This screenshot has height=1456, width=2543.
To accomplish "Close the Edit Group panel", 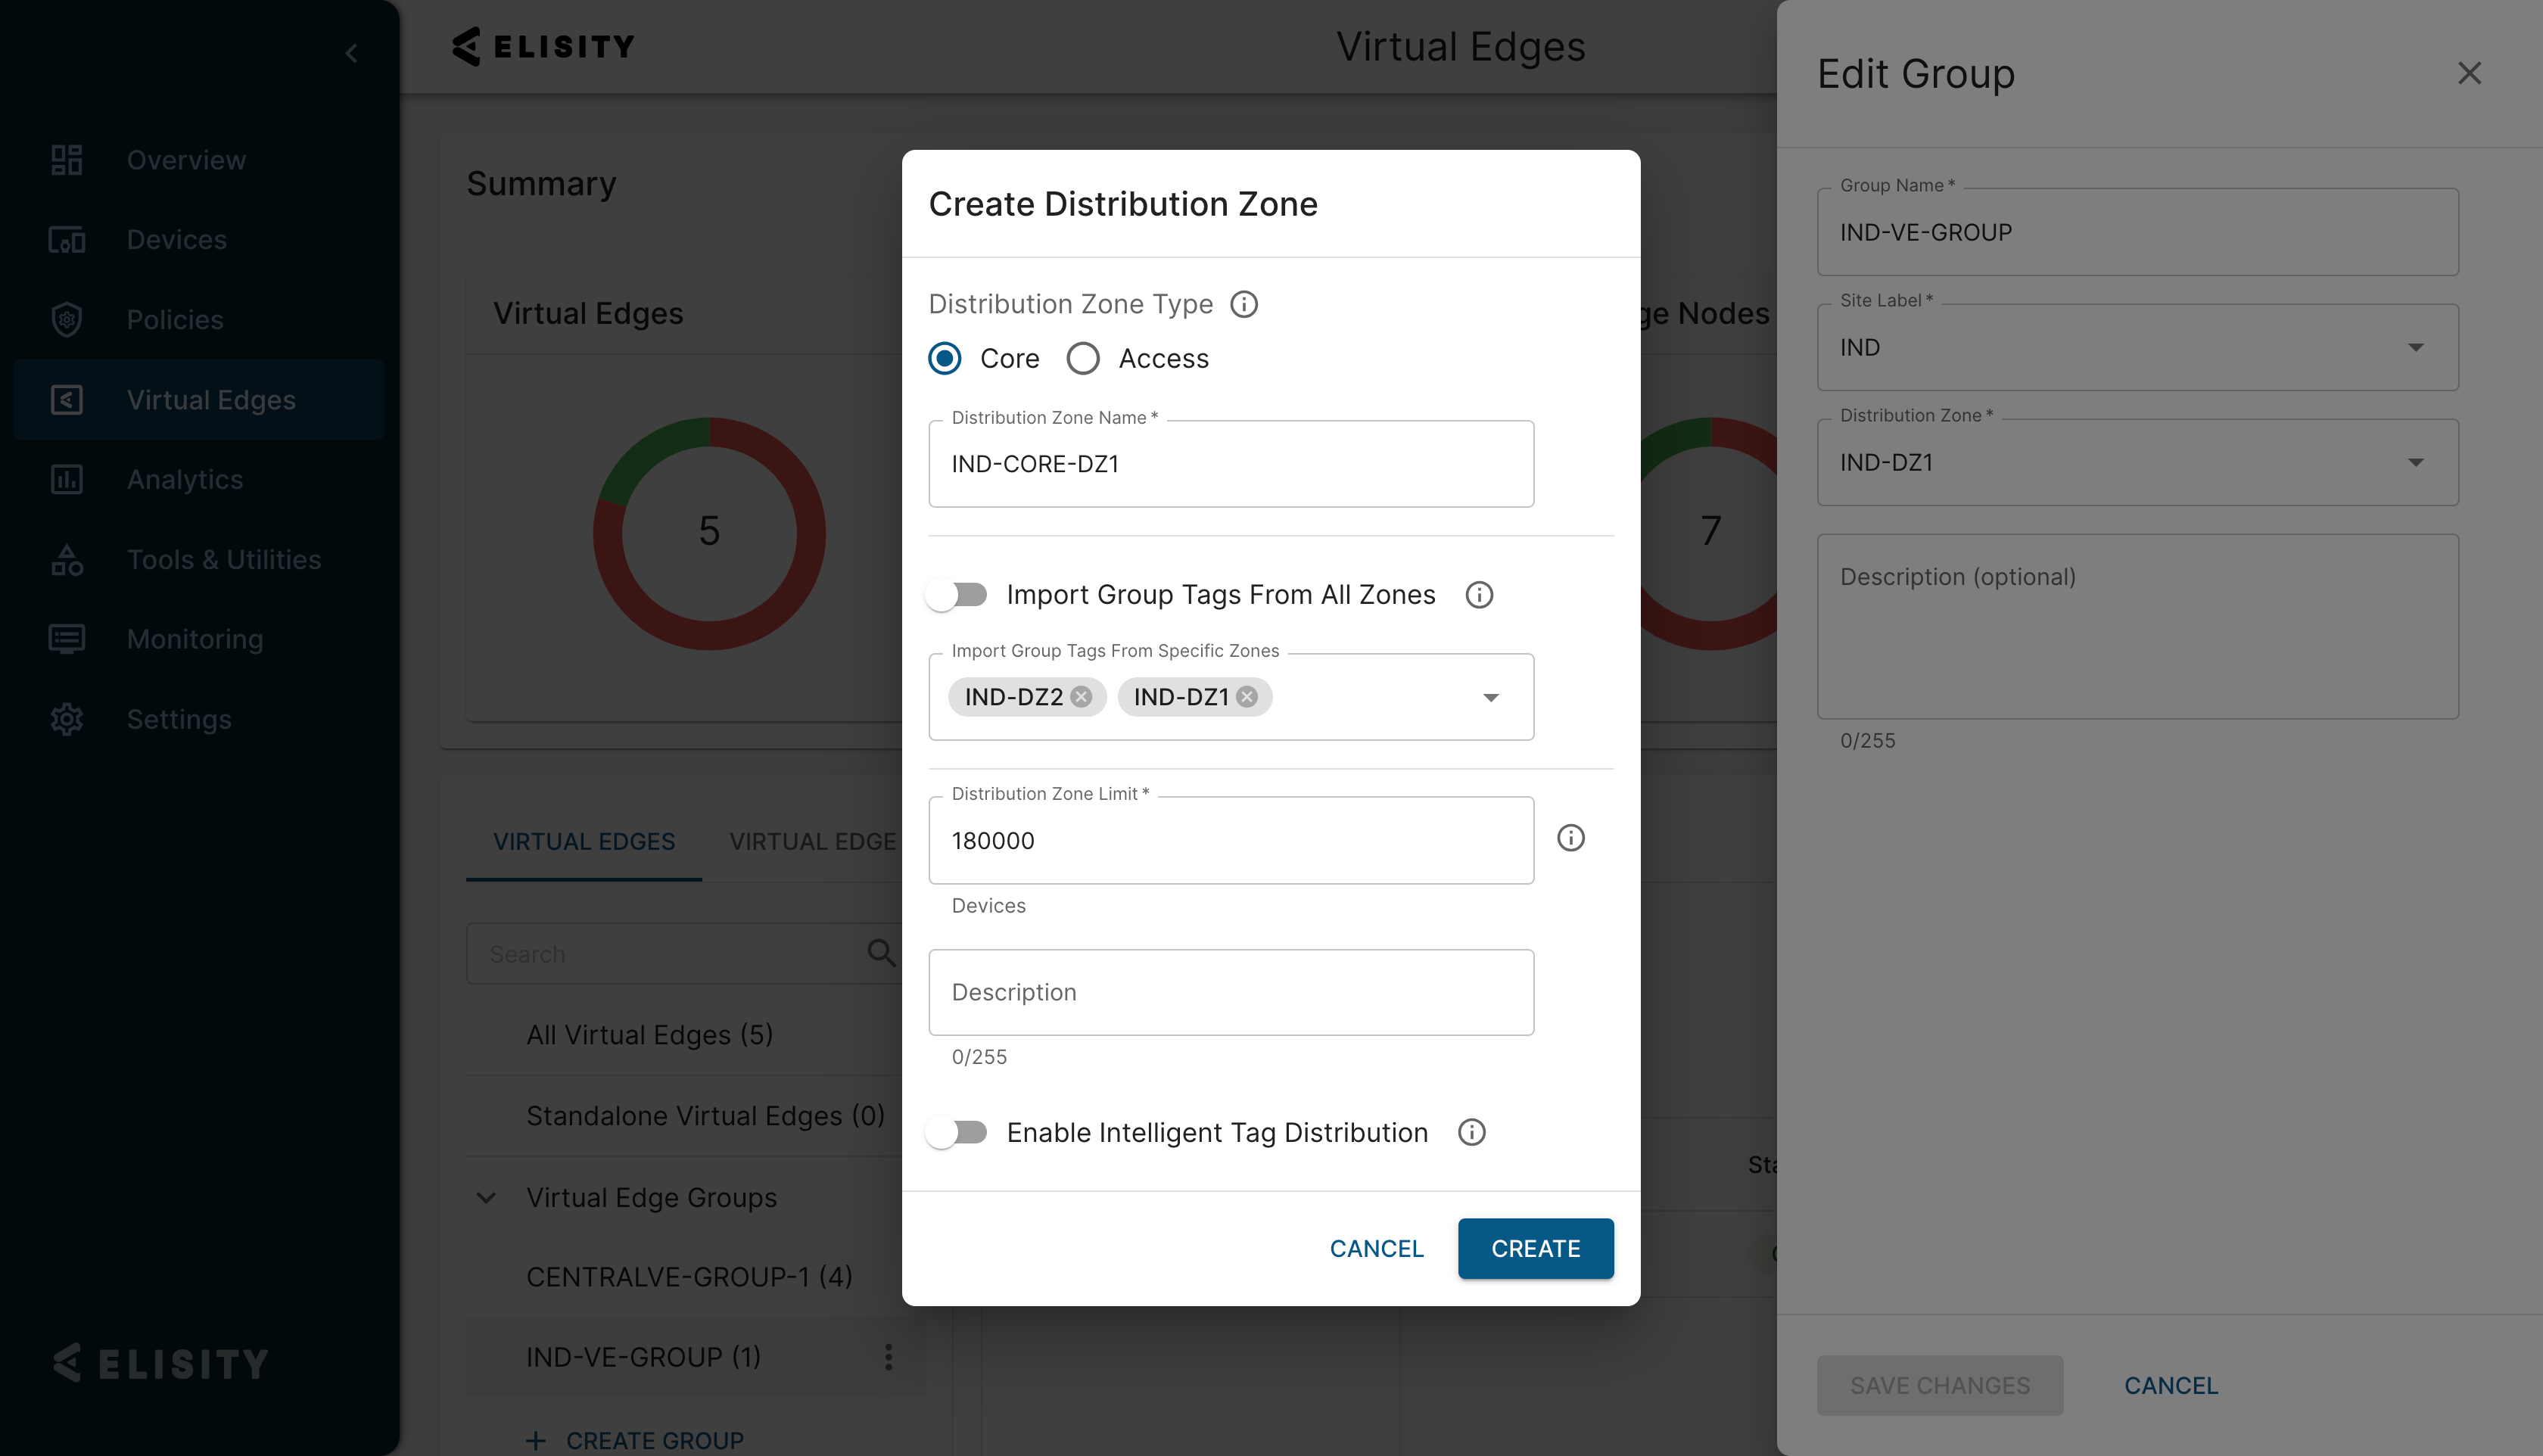I will tap(2469, 73).
